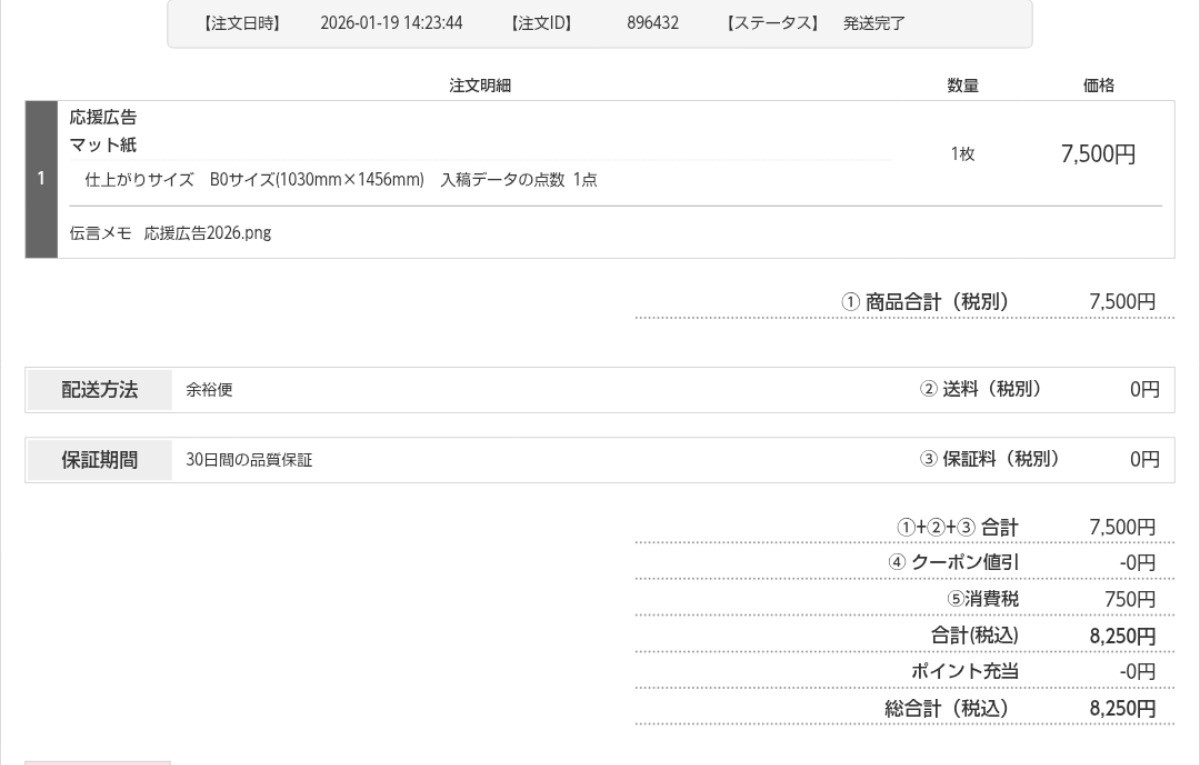The width and height of the screenshot is (1200, 765).
Task: Click the 総合計（税込） 8,250円 total
Action: click(1122, 708)
